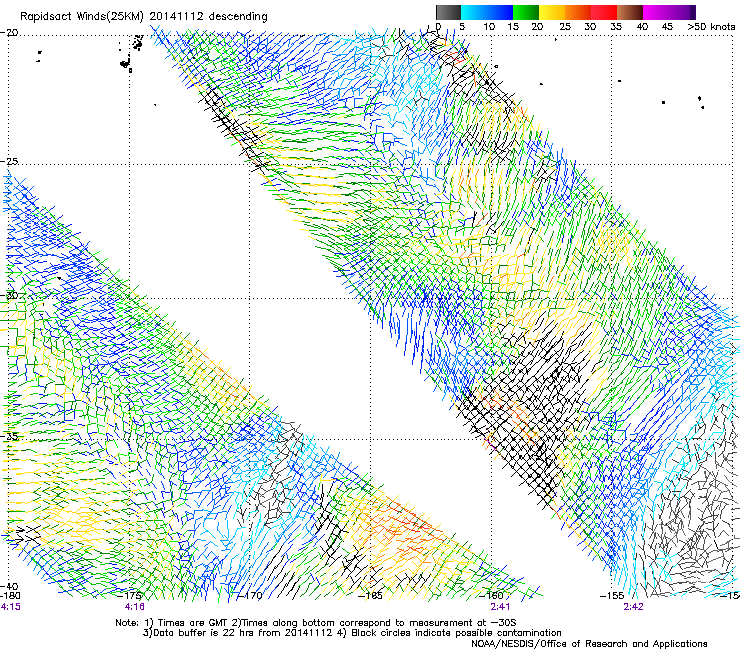Click the latitude label '-25'
Image resolution: width=740 pixels, height=650 pixels.
[9, 161]
